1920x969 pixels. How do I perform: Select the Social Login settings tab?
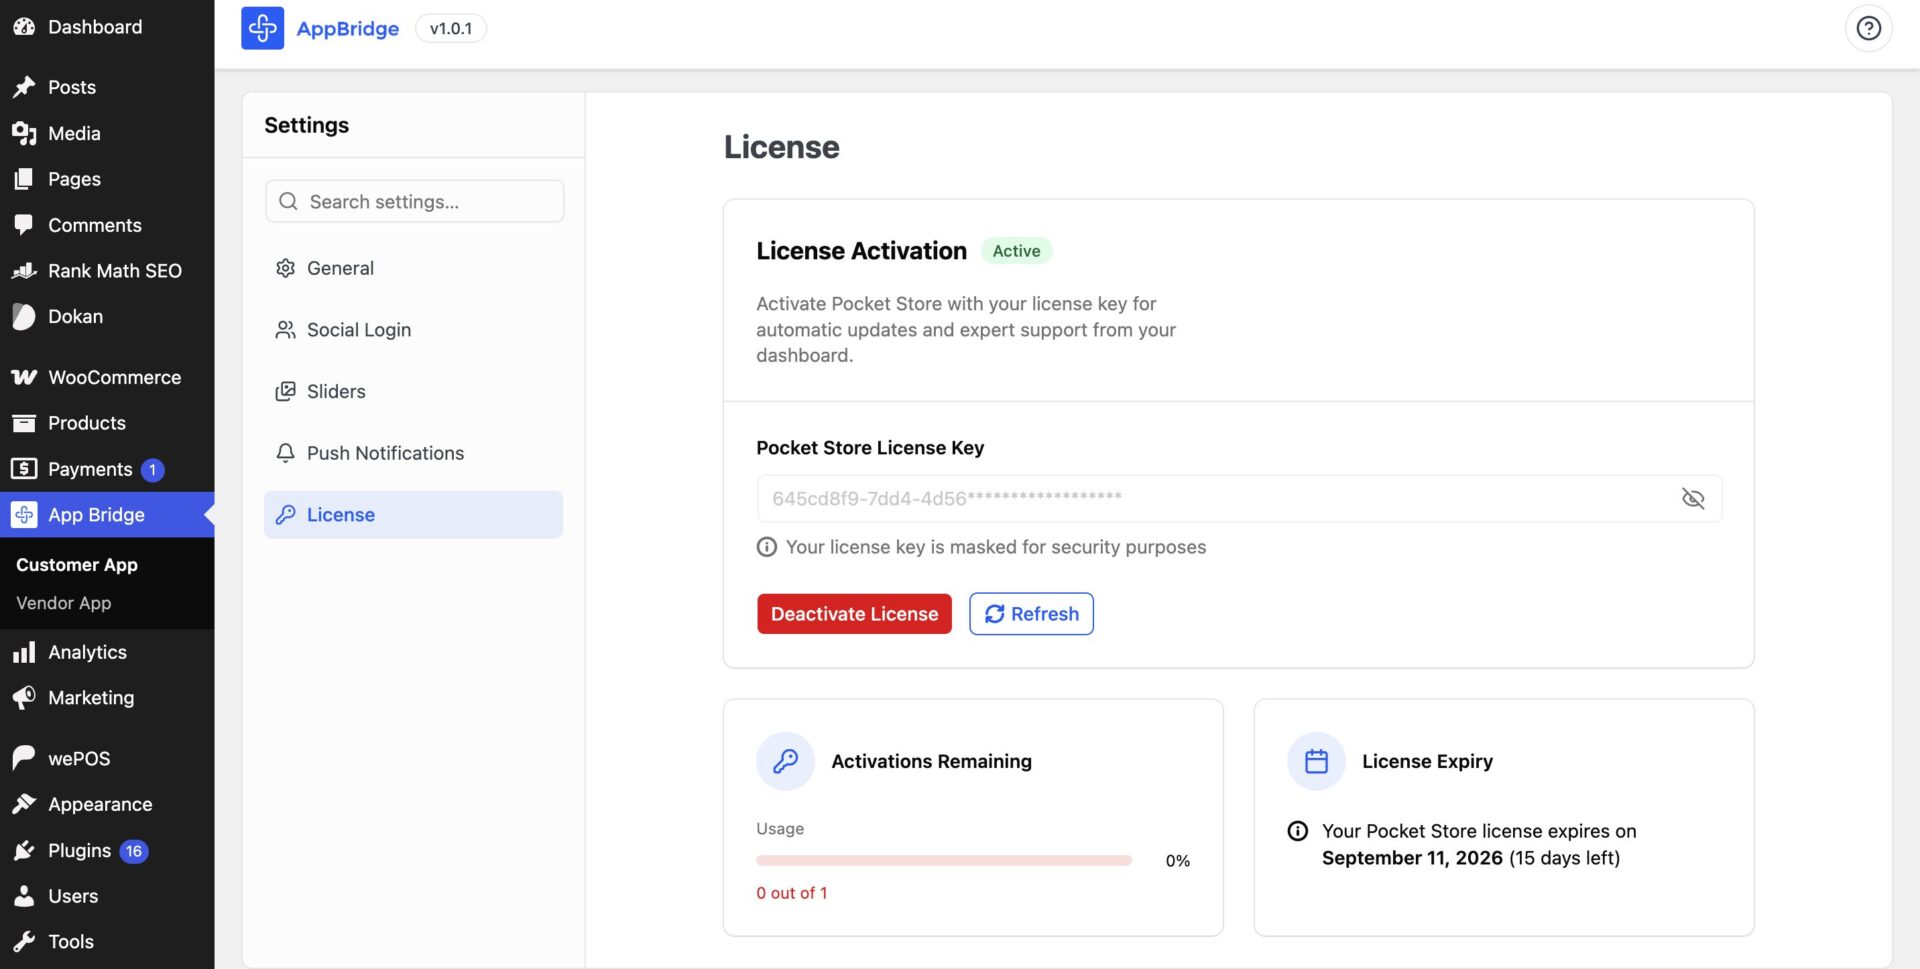point(413,330)
